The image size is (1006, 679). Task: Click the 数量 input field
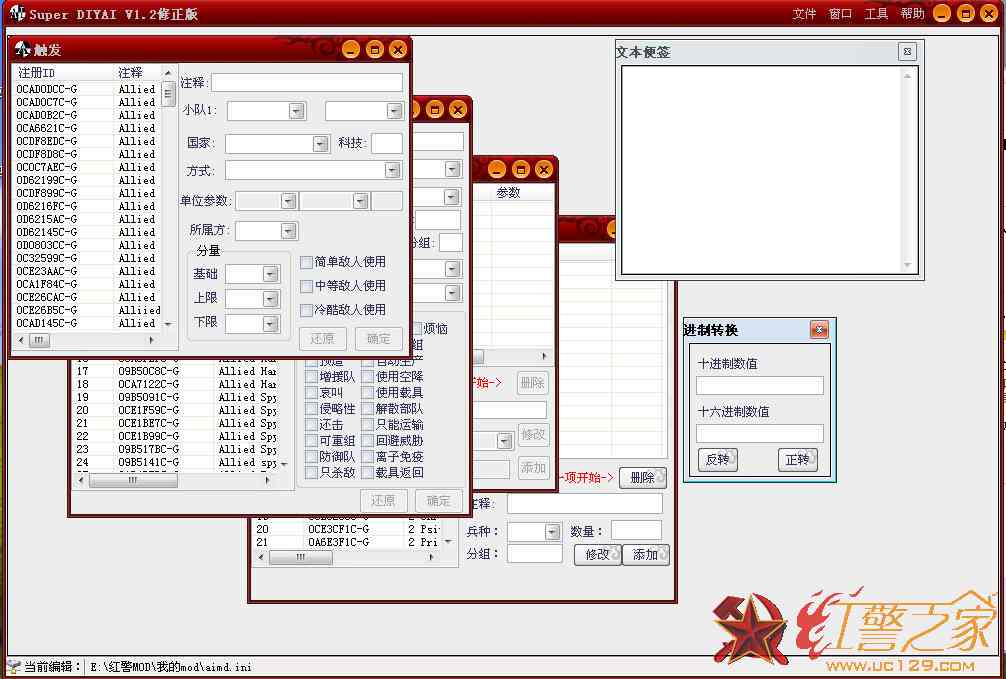click(x=636, y=531)
